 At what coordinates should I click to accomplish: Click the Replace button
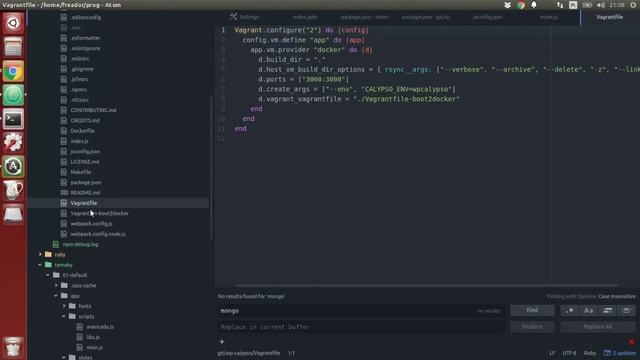(532, 327)
